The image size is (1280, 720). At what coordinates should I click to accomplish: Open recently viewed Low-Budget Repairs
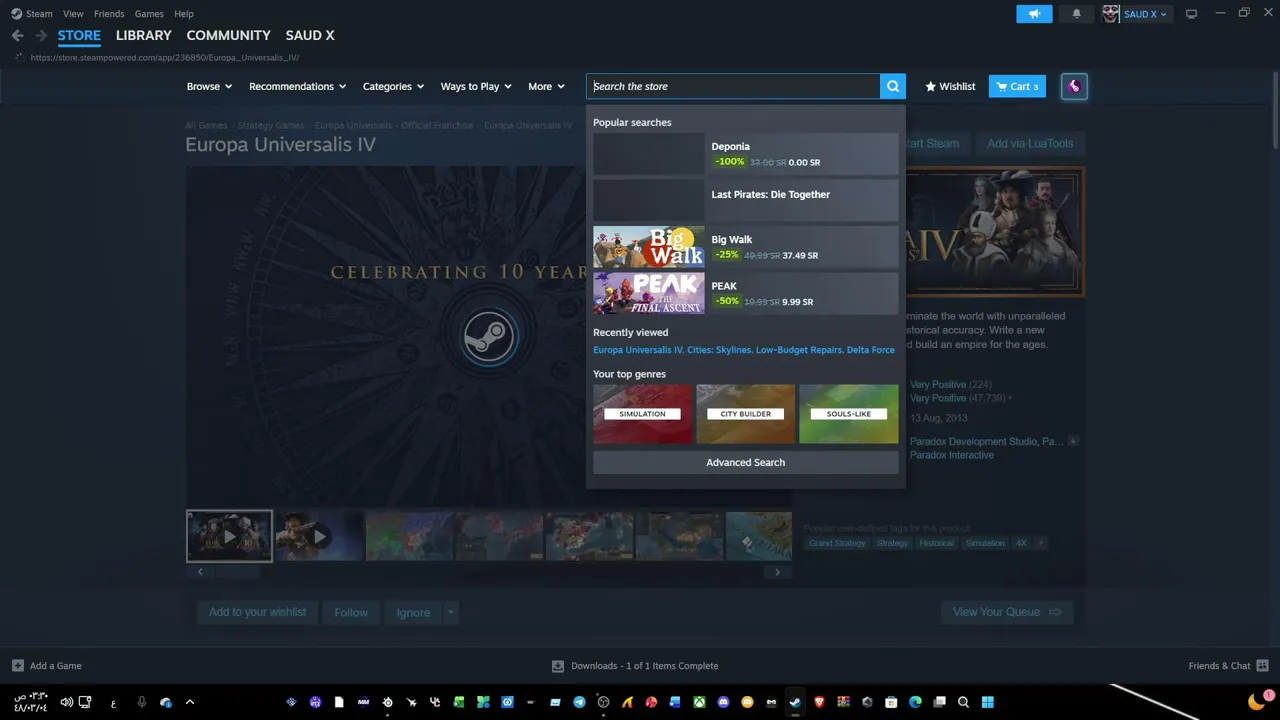click(x=799, y=350)
